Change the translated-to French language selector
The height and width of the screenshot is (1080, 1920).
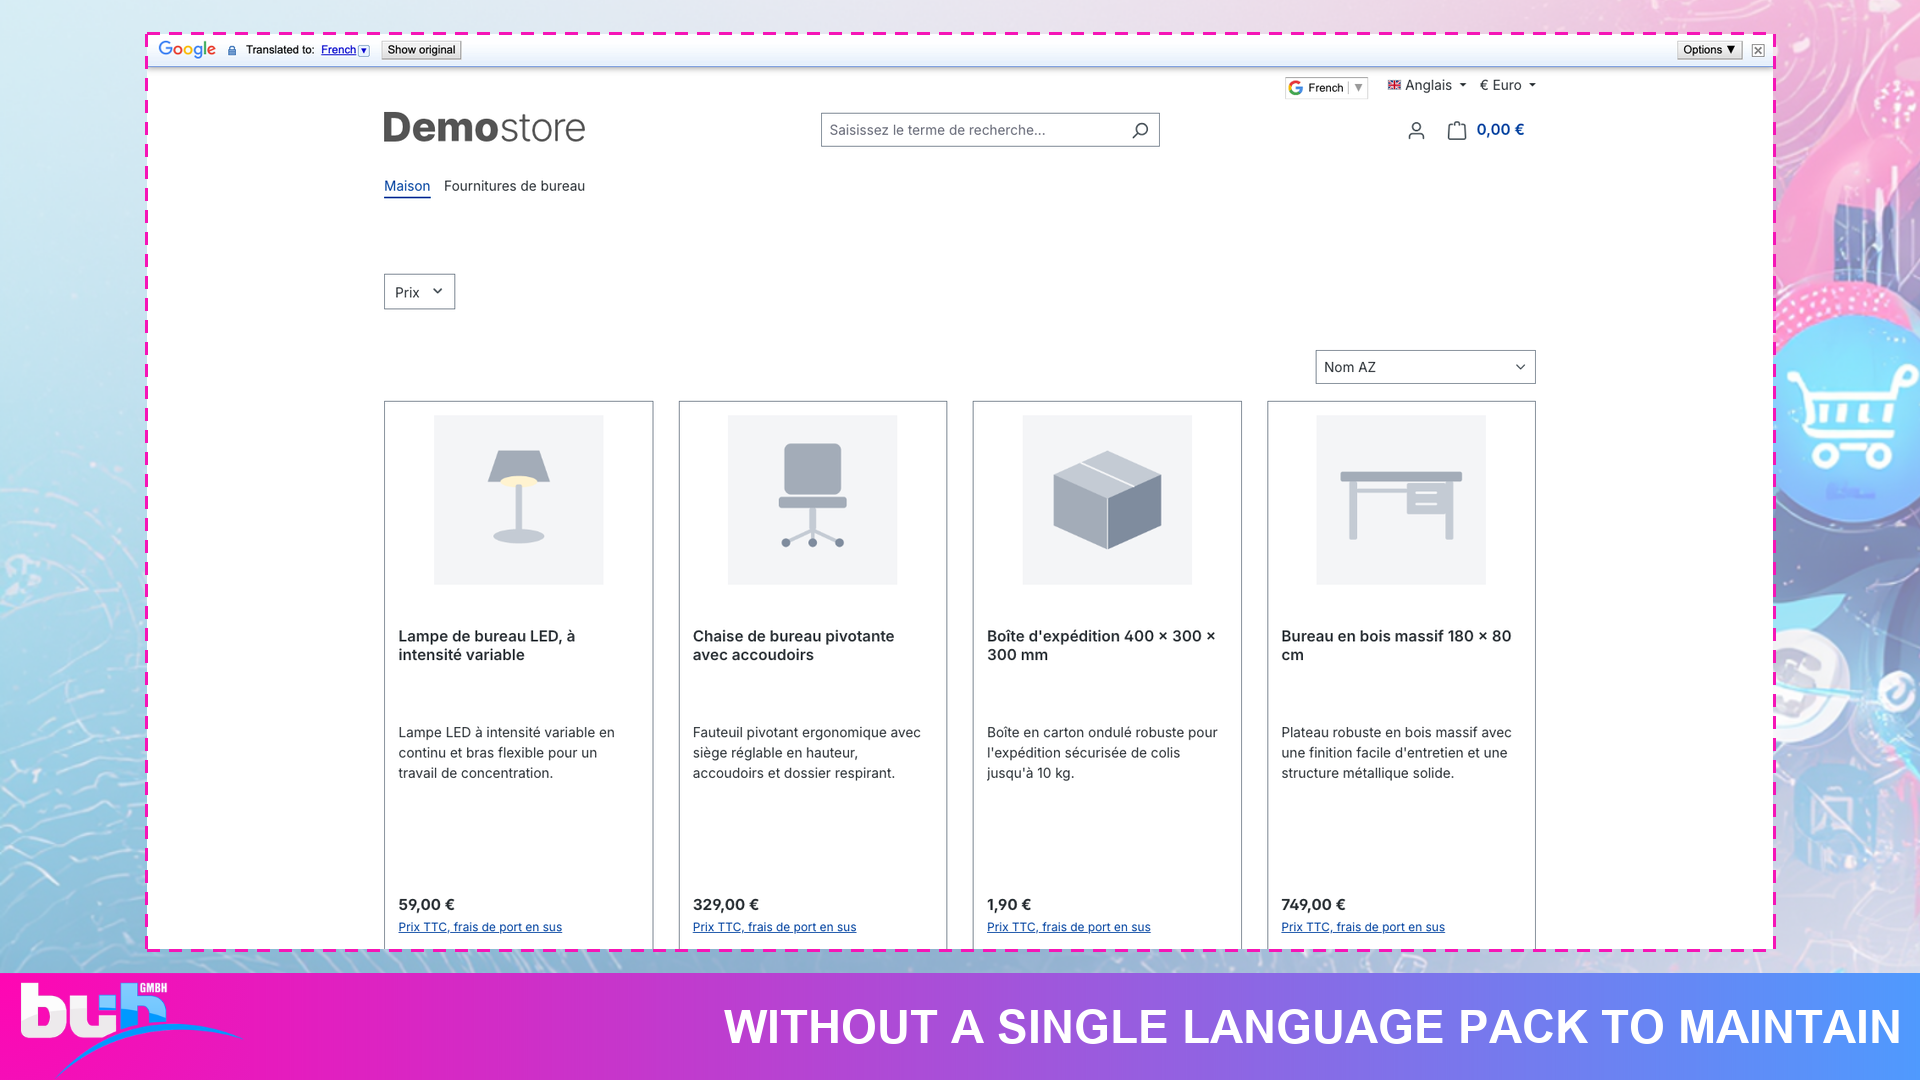pyautogui.click(x=345, y=50)
